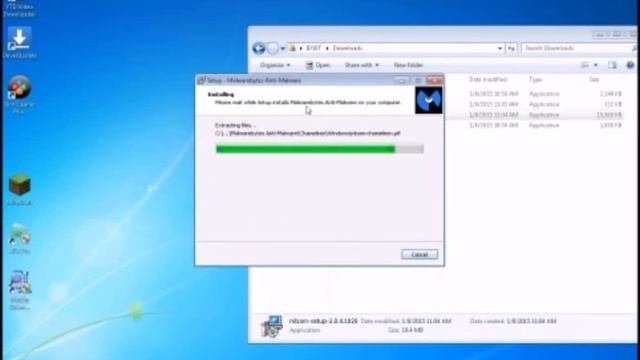Click Cancel in the Malwarebytes Setup dialog

(x=419, y=255)
